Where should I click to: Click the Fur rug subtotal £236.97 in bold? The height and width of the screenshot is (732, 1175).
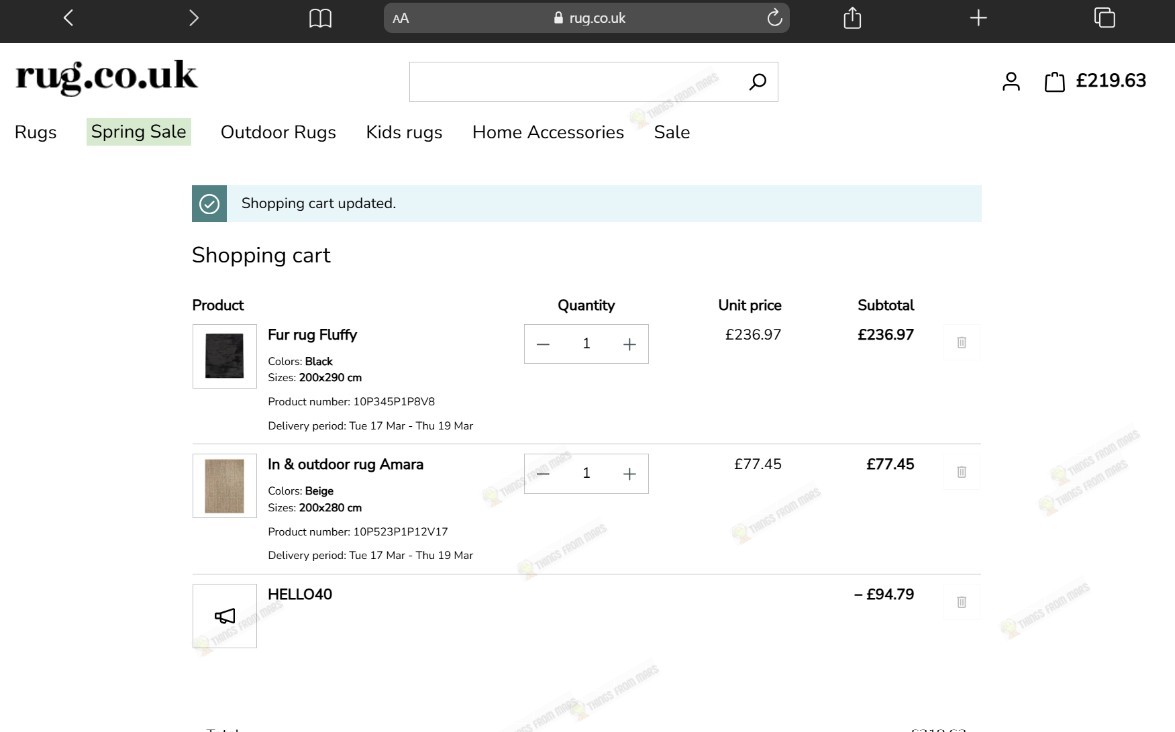[x=886, y=335]
